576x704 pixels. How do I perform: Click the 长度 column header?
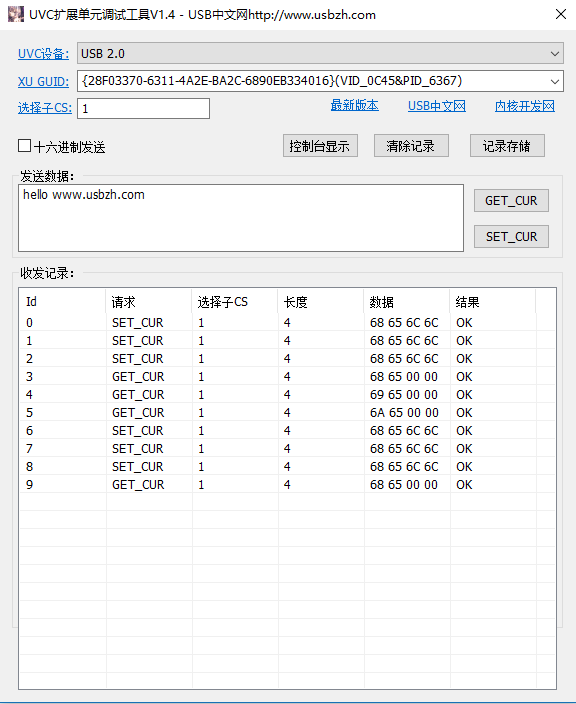[321, 302]
